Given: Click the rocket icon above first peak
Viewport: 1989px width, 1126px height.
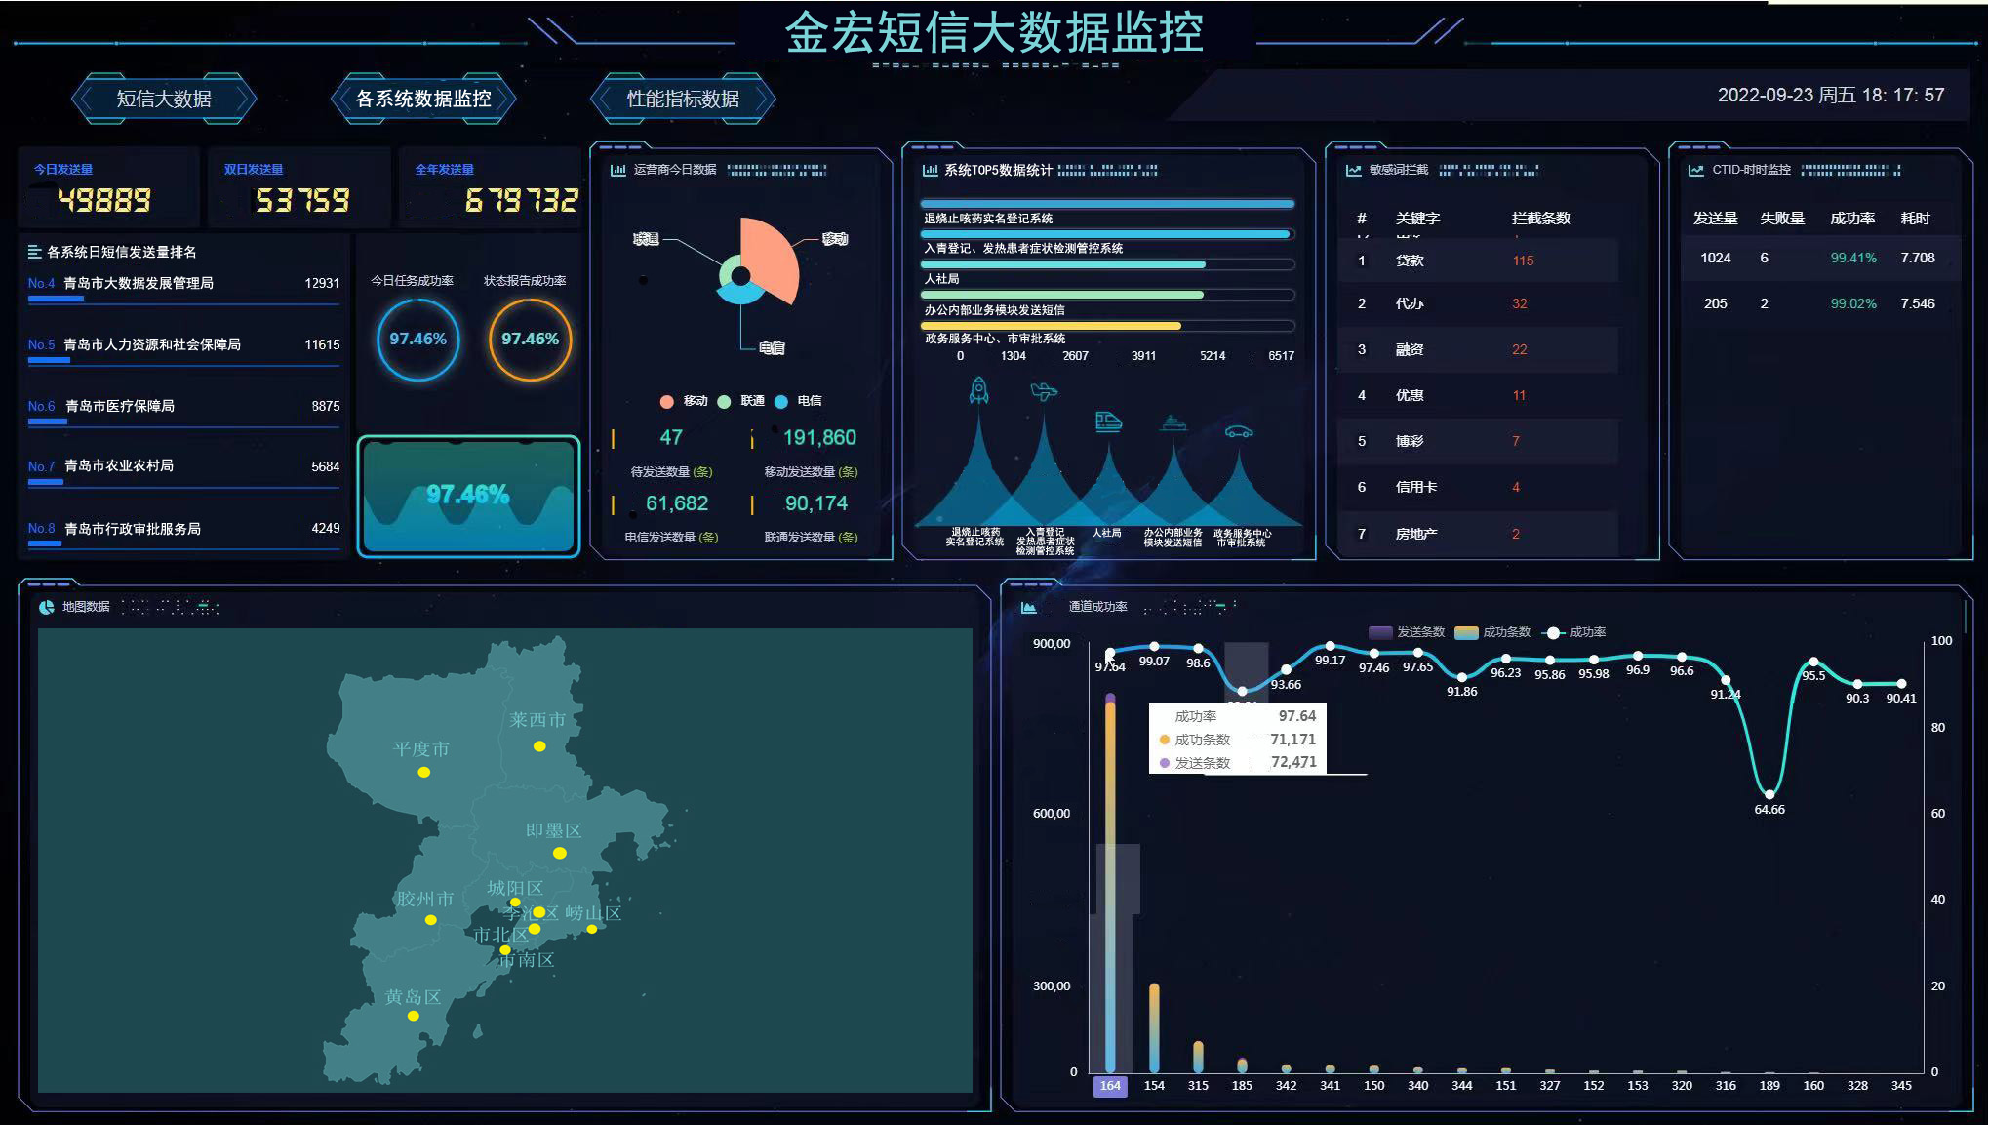Looking at the screenshot, I should pyautogui.click(x=979, y=390).
